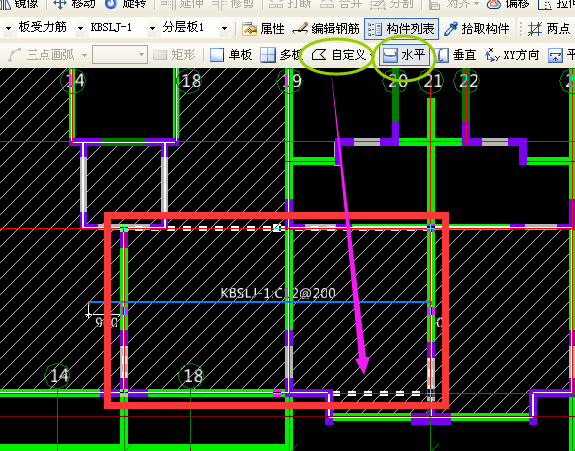This screenshot has height=451, width=575.
Task: Open the 属性 properties panel
Action: pos(264,29)
